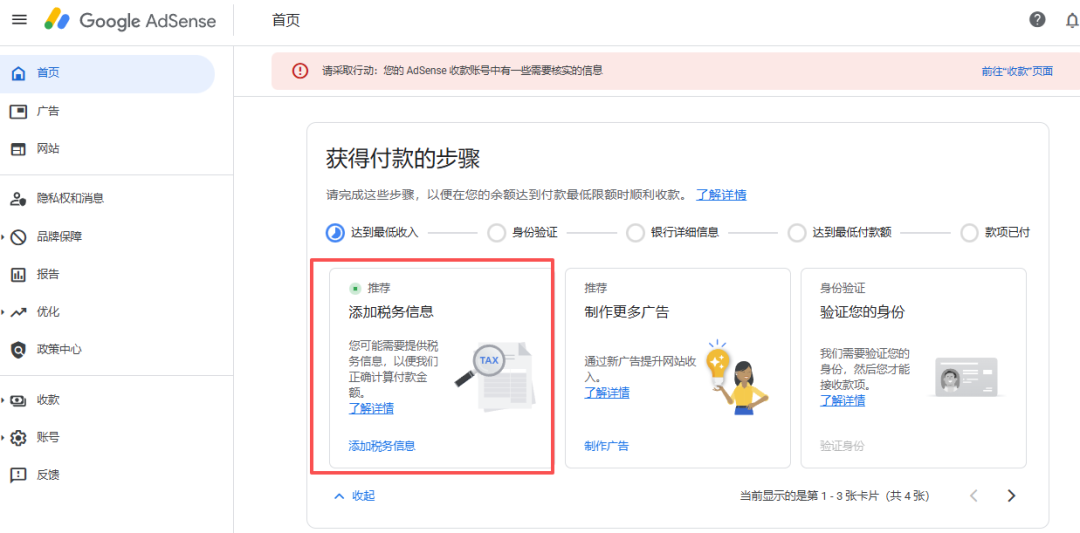Click the red alert warning icon
The width and height of the screenshot is (1080, 533).
click(x=300, y=71)
